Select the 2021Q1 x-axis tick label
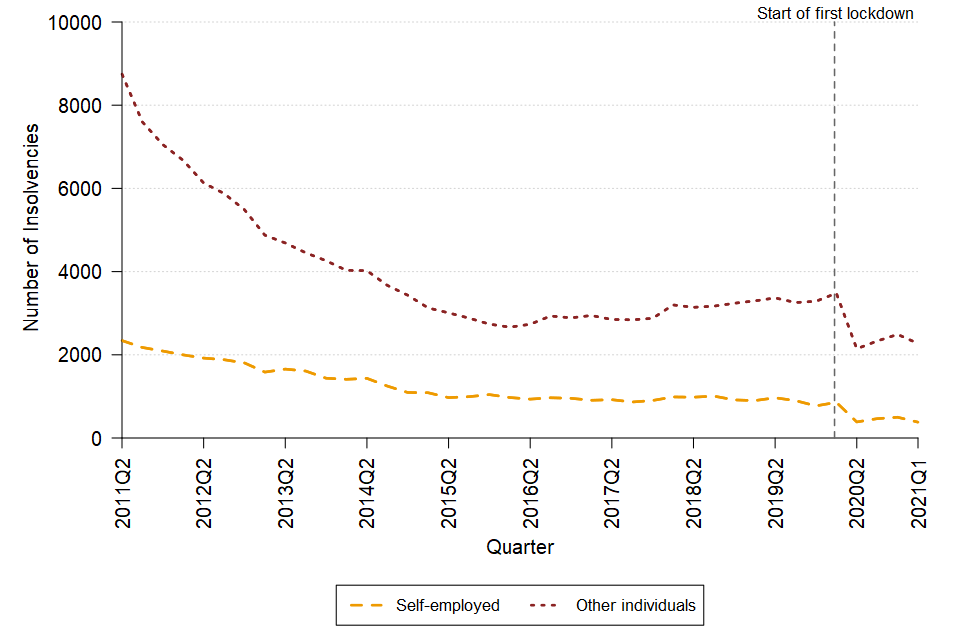 918,488
